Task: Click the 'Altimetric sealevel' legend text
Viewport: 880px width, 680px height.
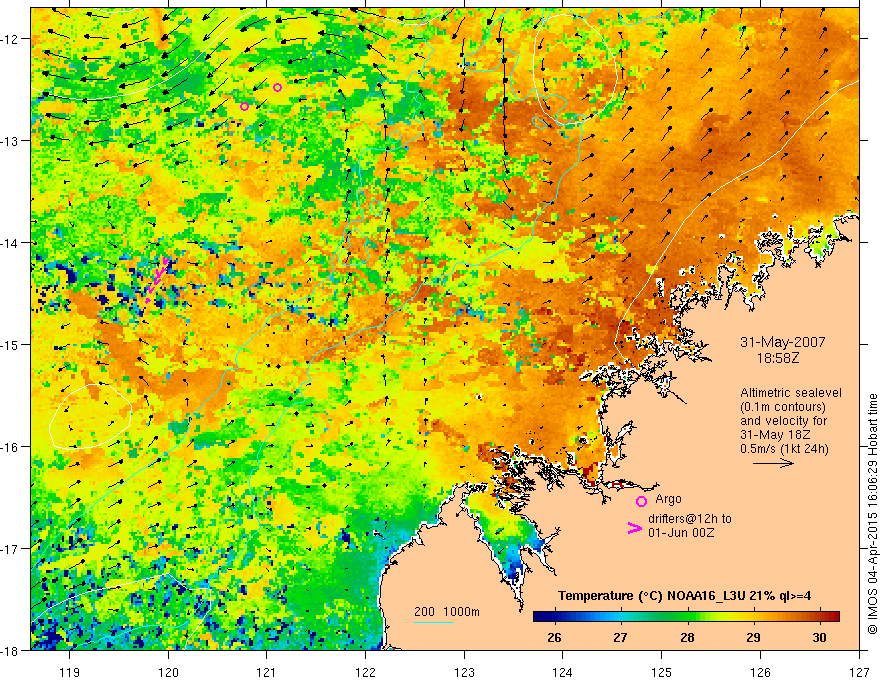Action: [791, 393]
